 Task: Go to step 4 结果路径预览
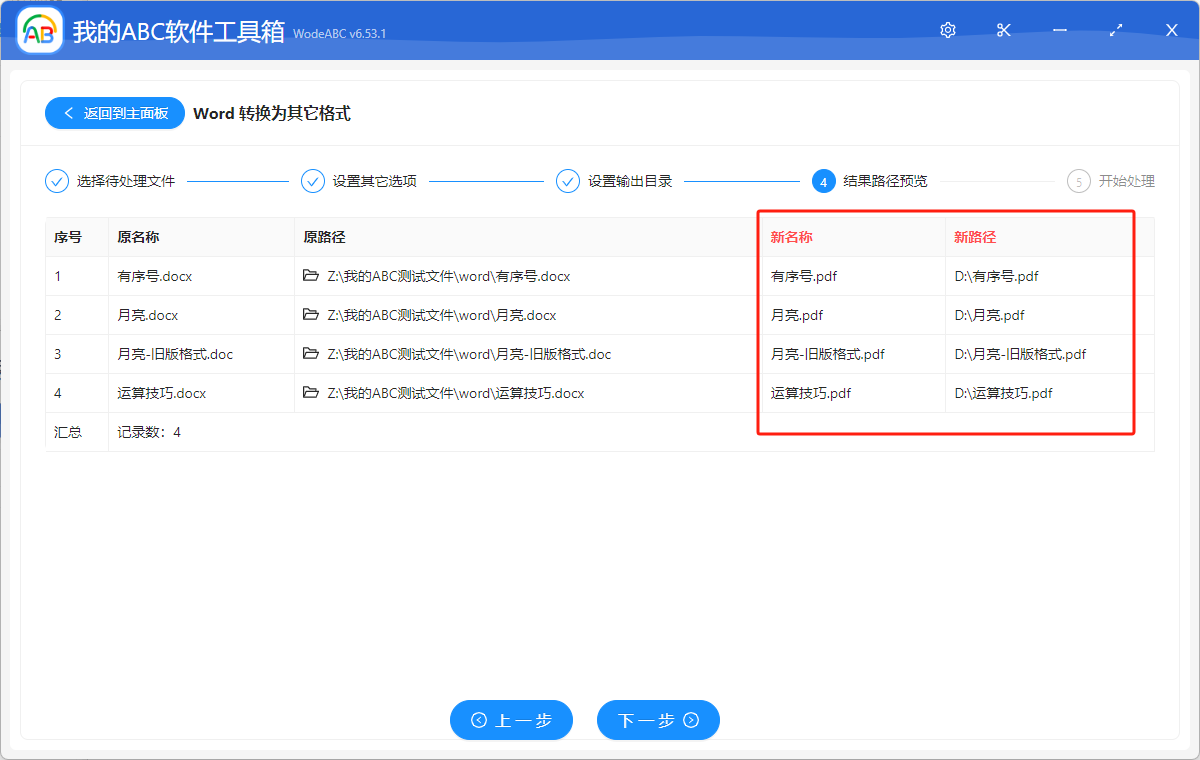824,181
